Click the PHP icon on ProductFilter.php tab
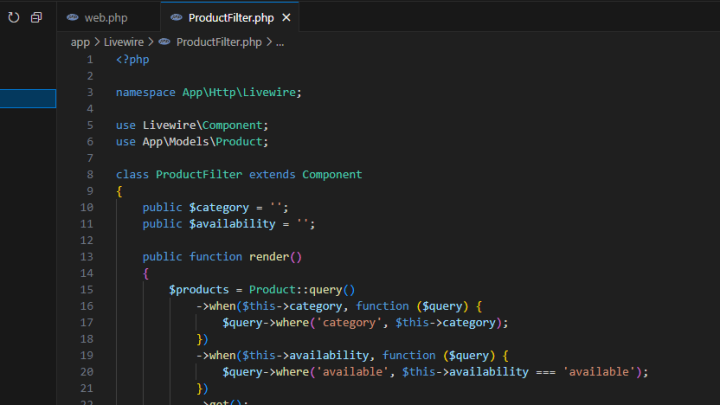This screenshot has height=405, width=720. (x=176, y=17)
